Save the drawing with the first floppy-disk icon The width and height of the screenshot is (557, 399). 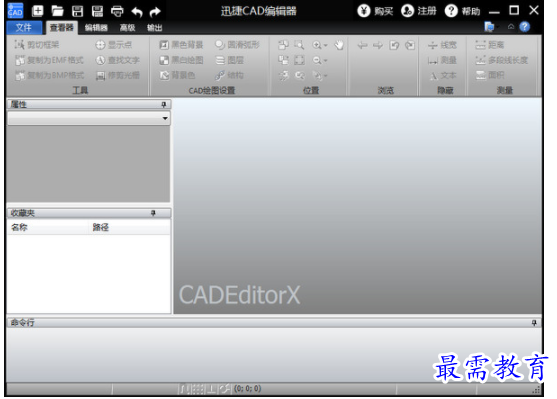(x=77, y=11)
